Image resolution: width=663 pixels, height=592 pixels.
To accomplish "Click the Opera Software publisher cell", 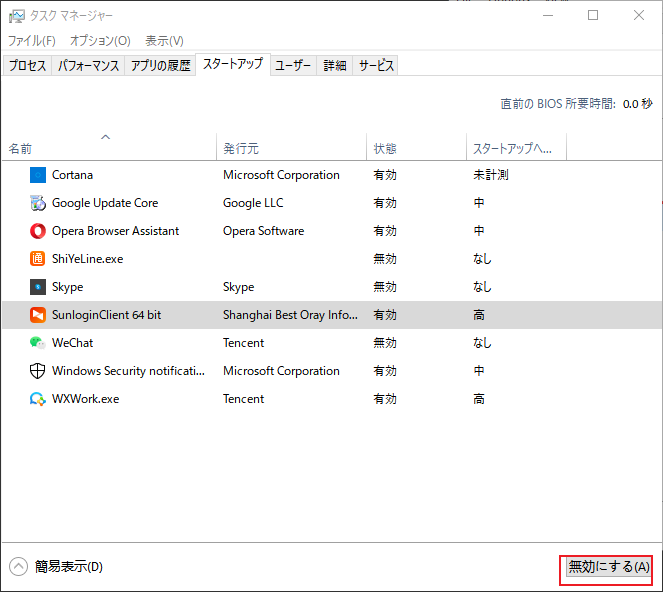I will coord(263,231).
